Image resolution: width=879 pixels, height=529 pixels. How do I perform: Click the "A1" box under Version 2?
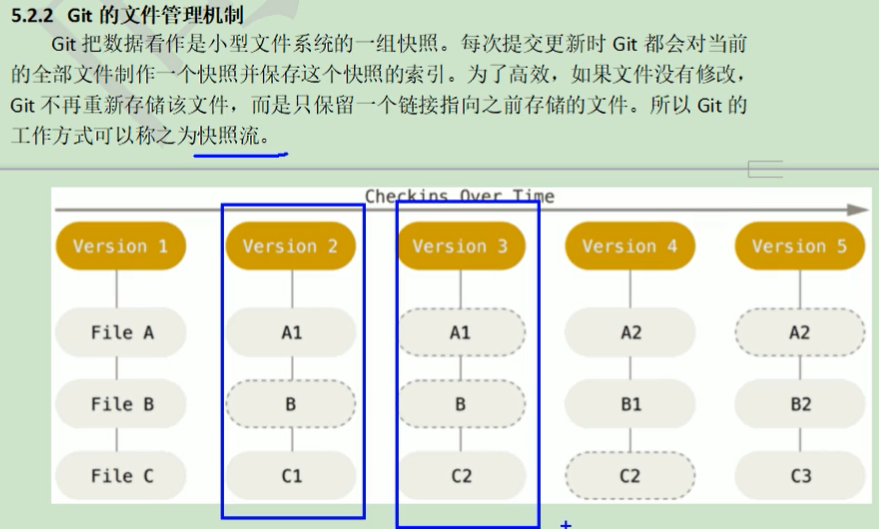(290, 332)
